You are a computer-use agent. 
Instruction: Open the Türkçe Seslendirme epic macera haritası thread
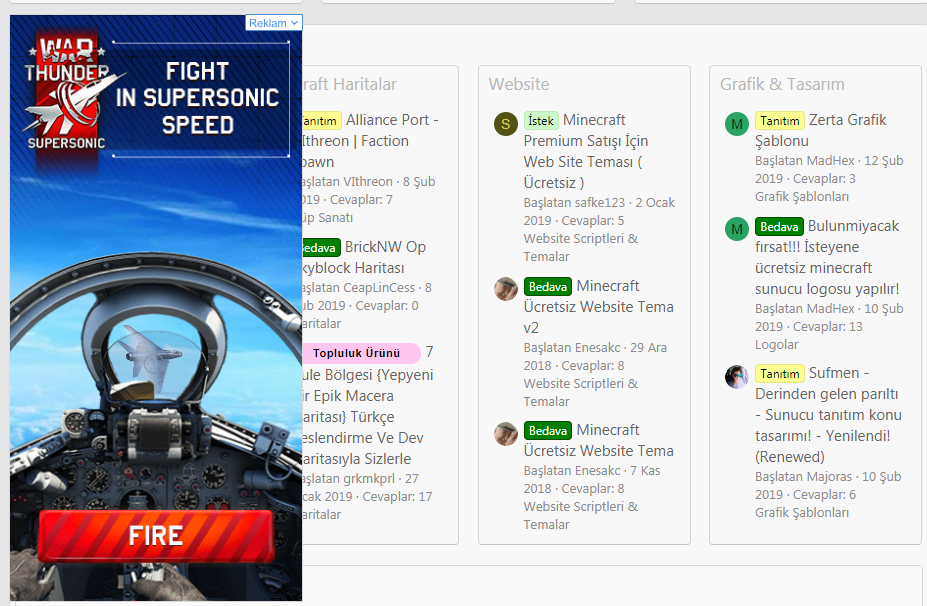pos(368,406)
